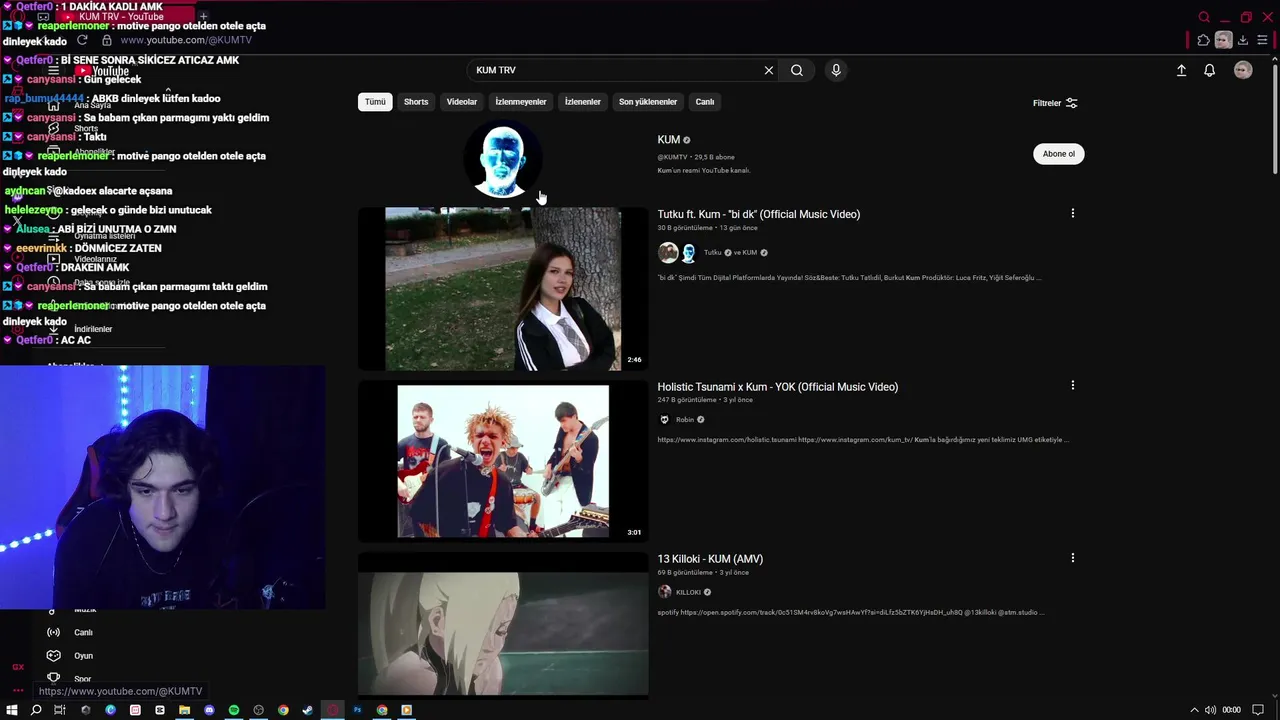
Task: Open Windows taskbar search
Action: point(36,710)
